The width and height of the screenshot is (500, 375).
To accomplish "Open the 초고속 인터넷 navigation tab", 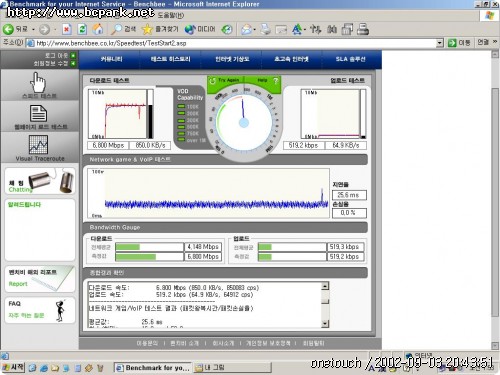I will click(x=291, y=59).
